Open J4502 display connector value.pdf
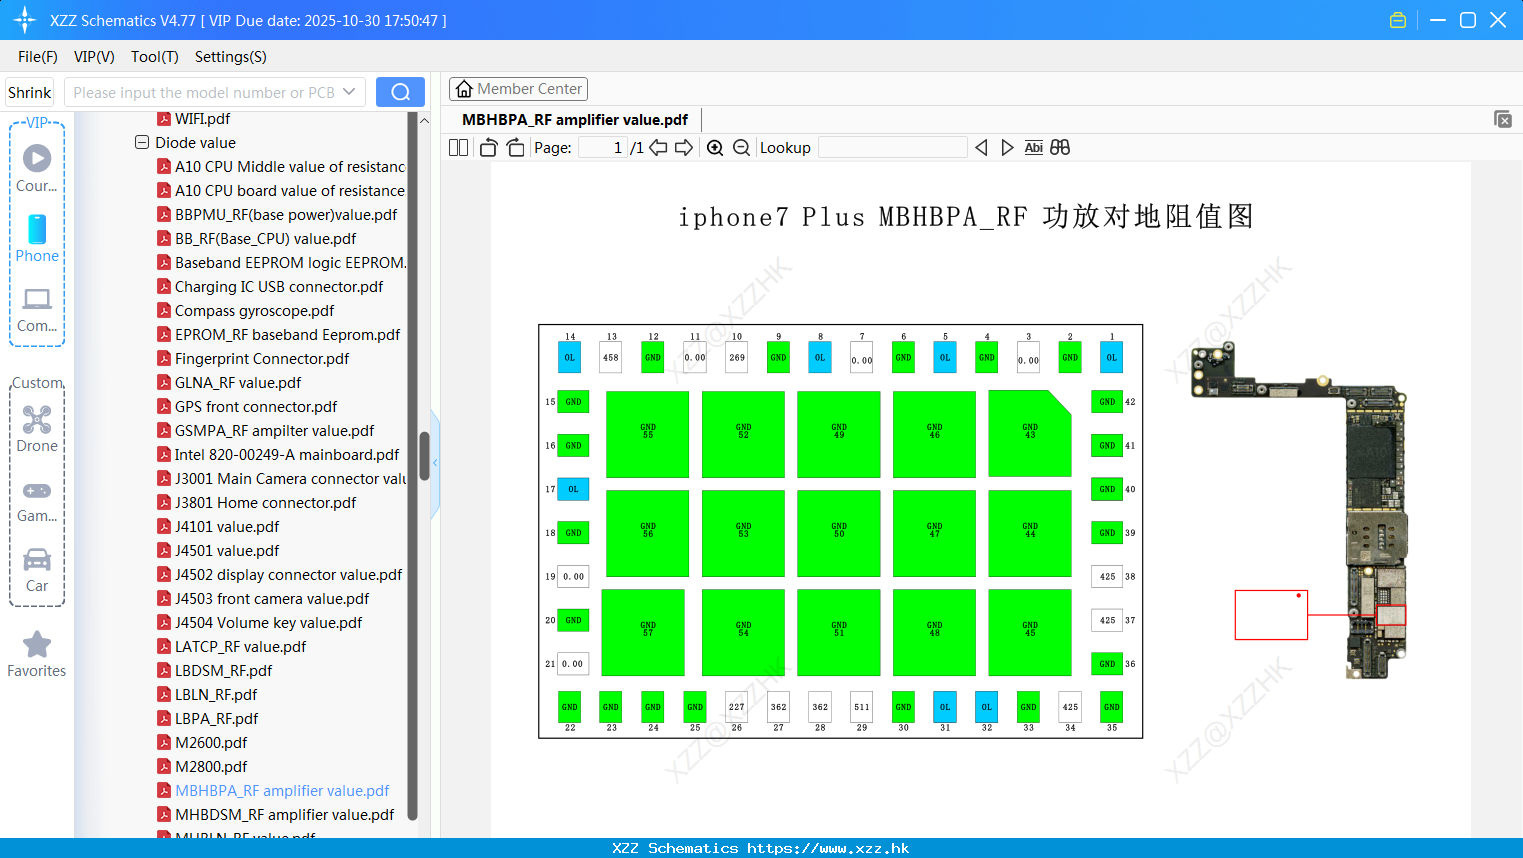 pyautogui.click(x=280, y=575)
